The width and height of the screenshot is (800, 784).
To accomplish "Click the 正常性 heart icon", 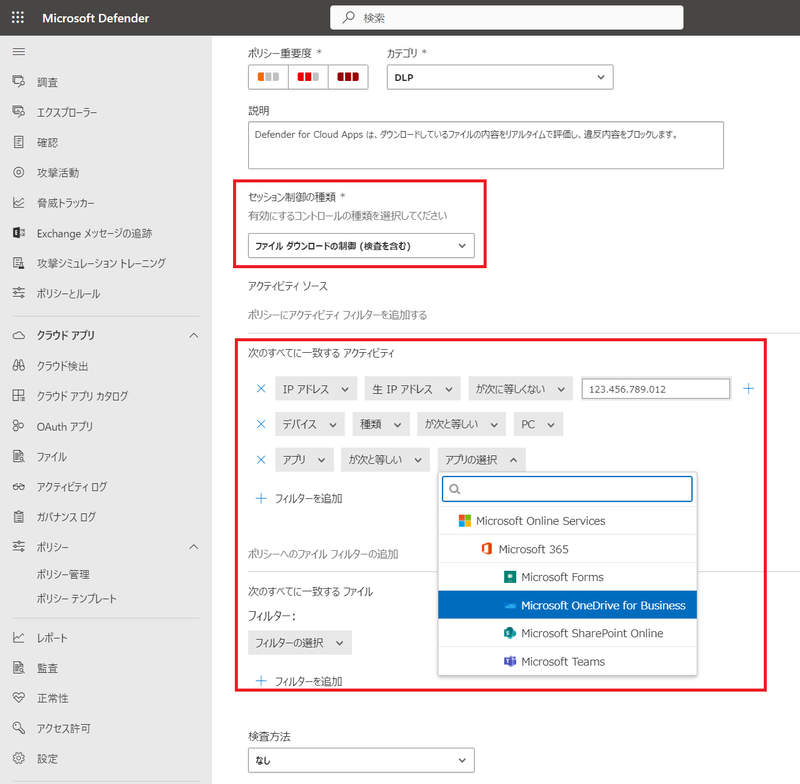I will point(19,698).
